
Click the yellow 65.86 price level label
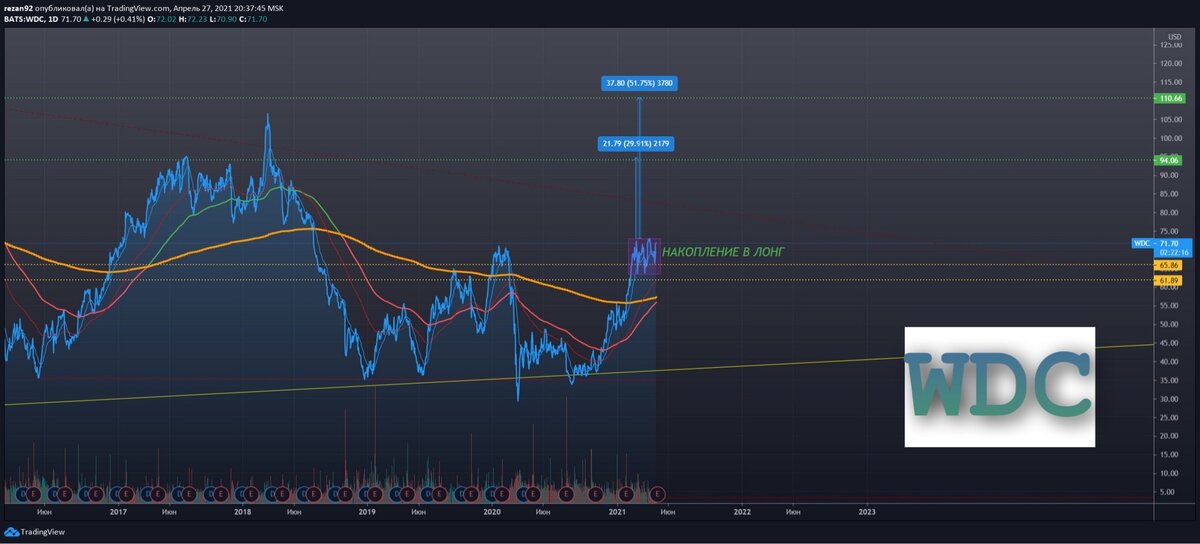tap(1170, 265)
